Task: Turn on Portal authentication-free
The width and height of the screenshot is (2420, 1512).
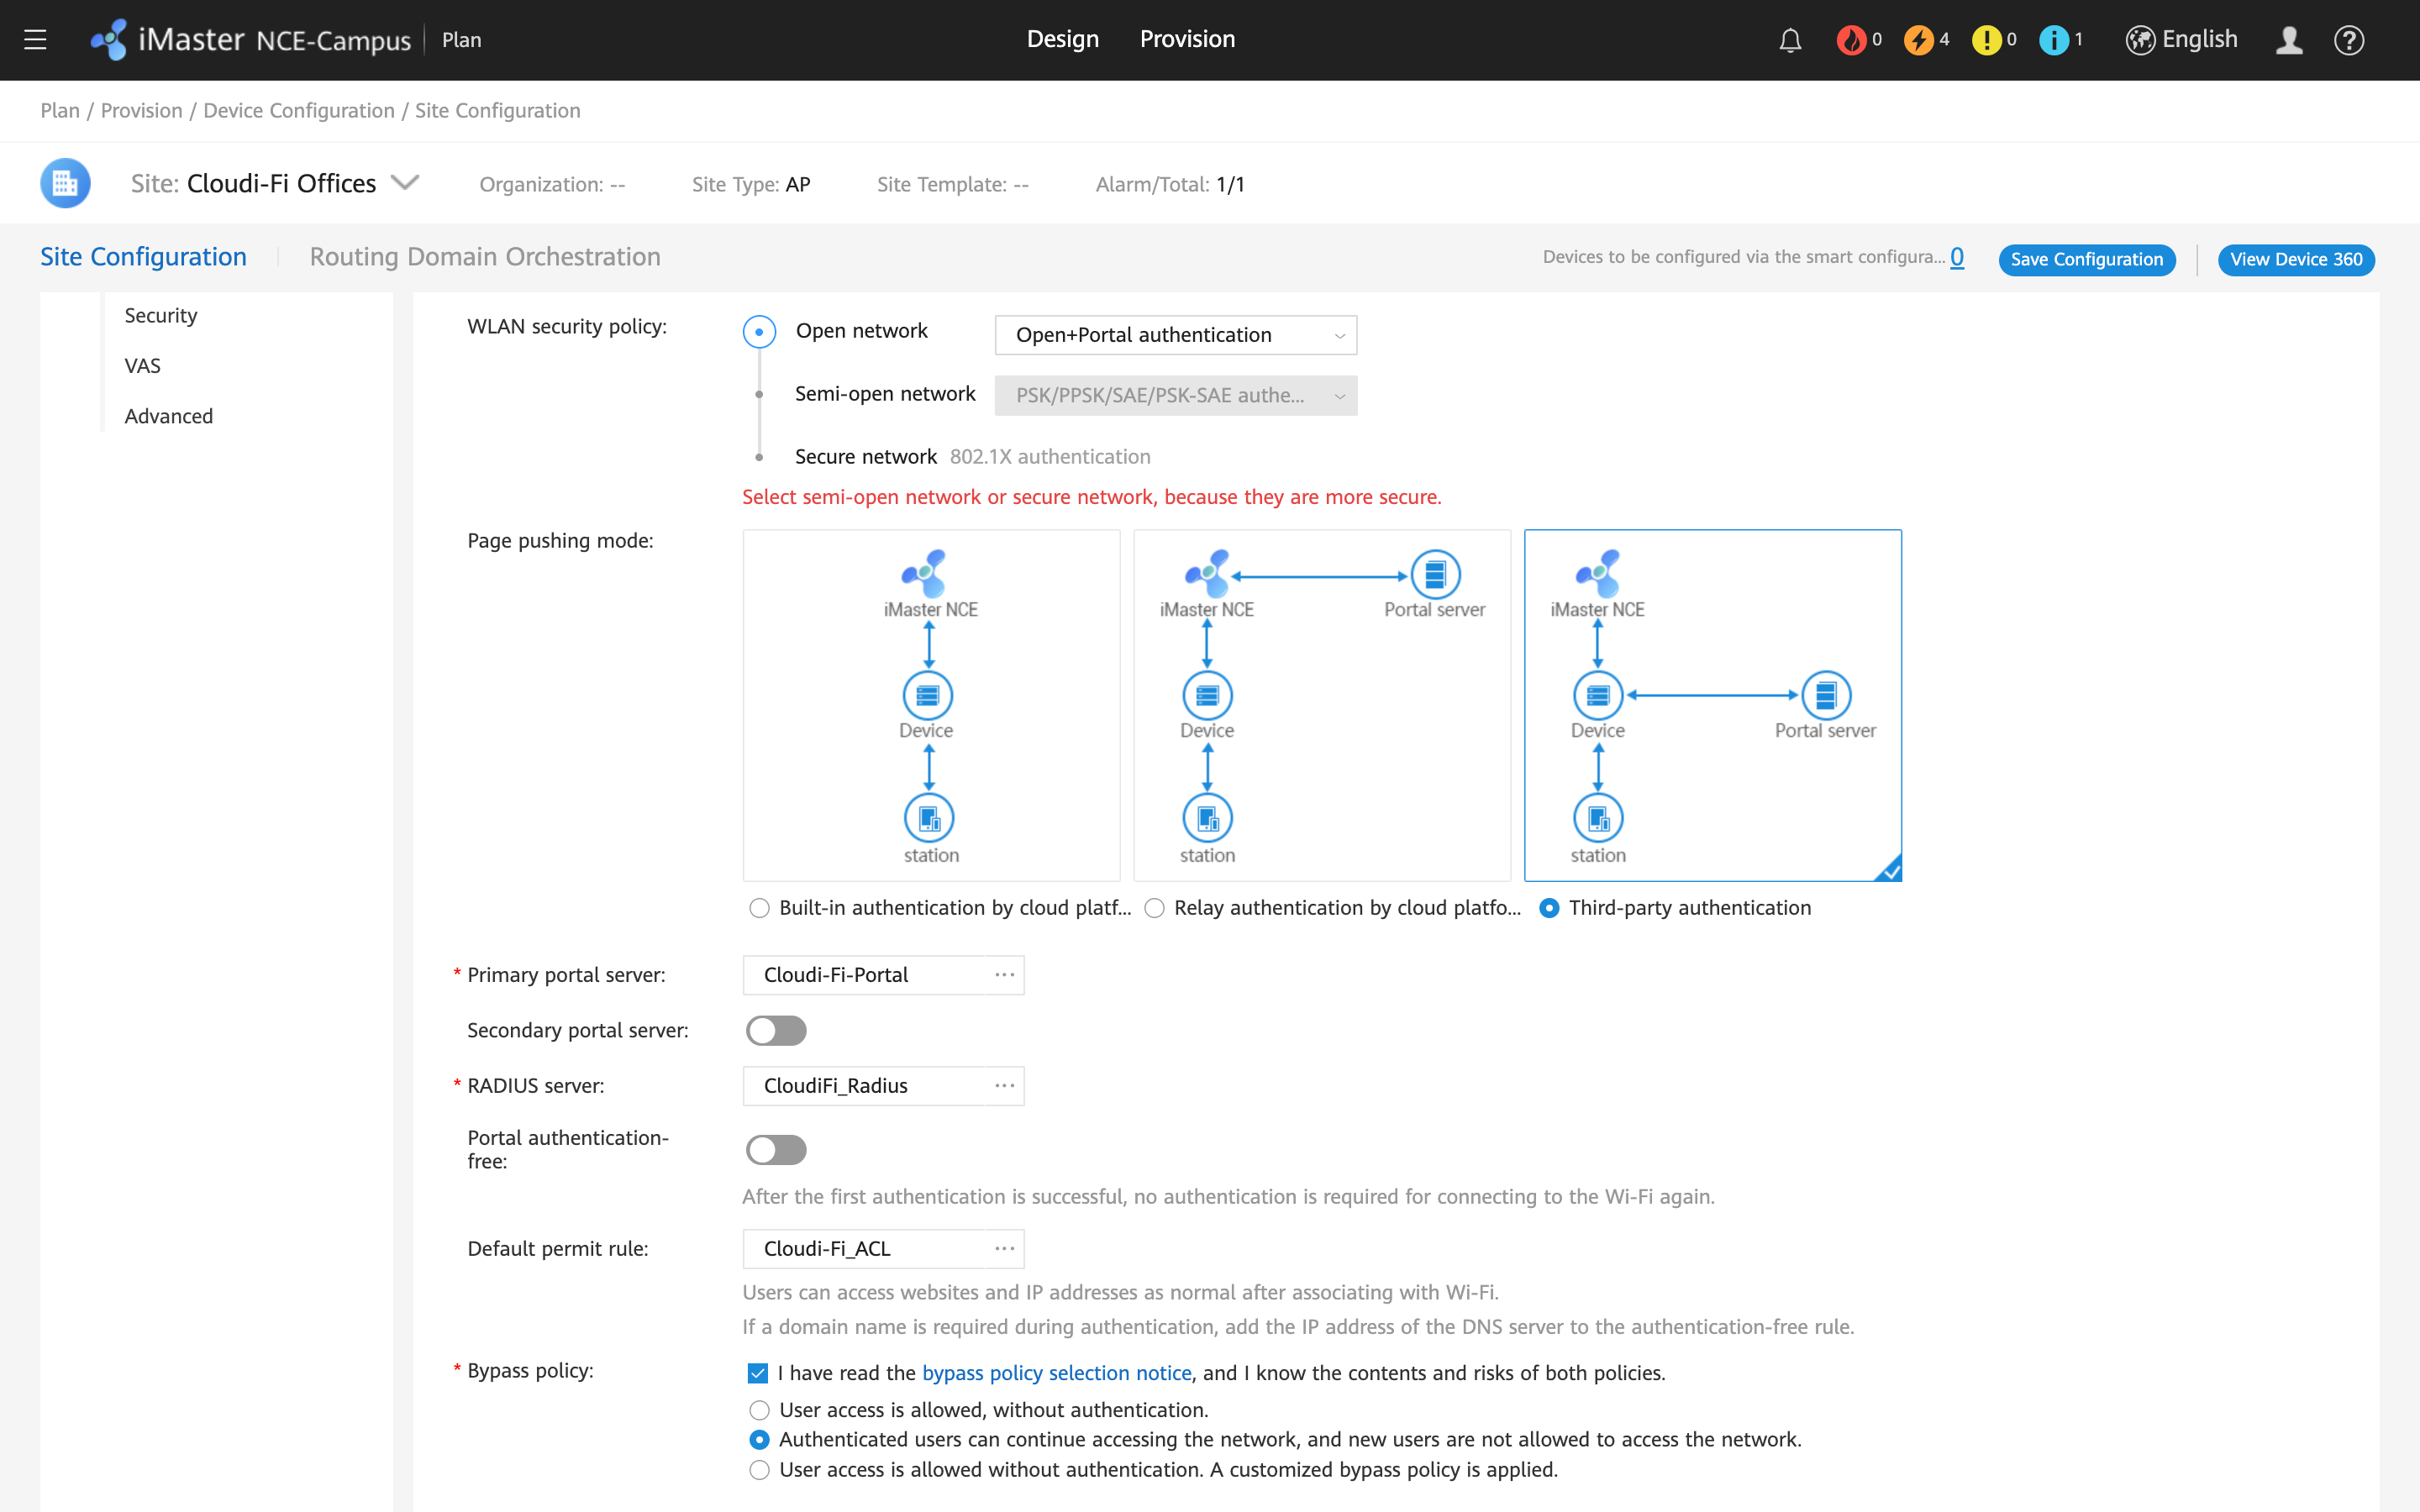Action: coord(776,1150)
